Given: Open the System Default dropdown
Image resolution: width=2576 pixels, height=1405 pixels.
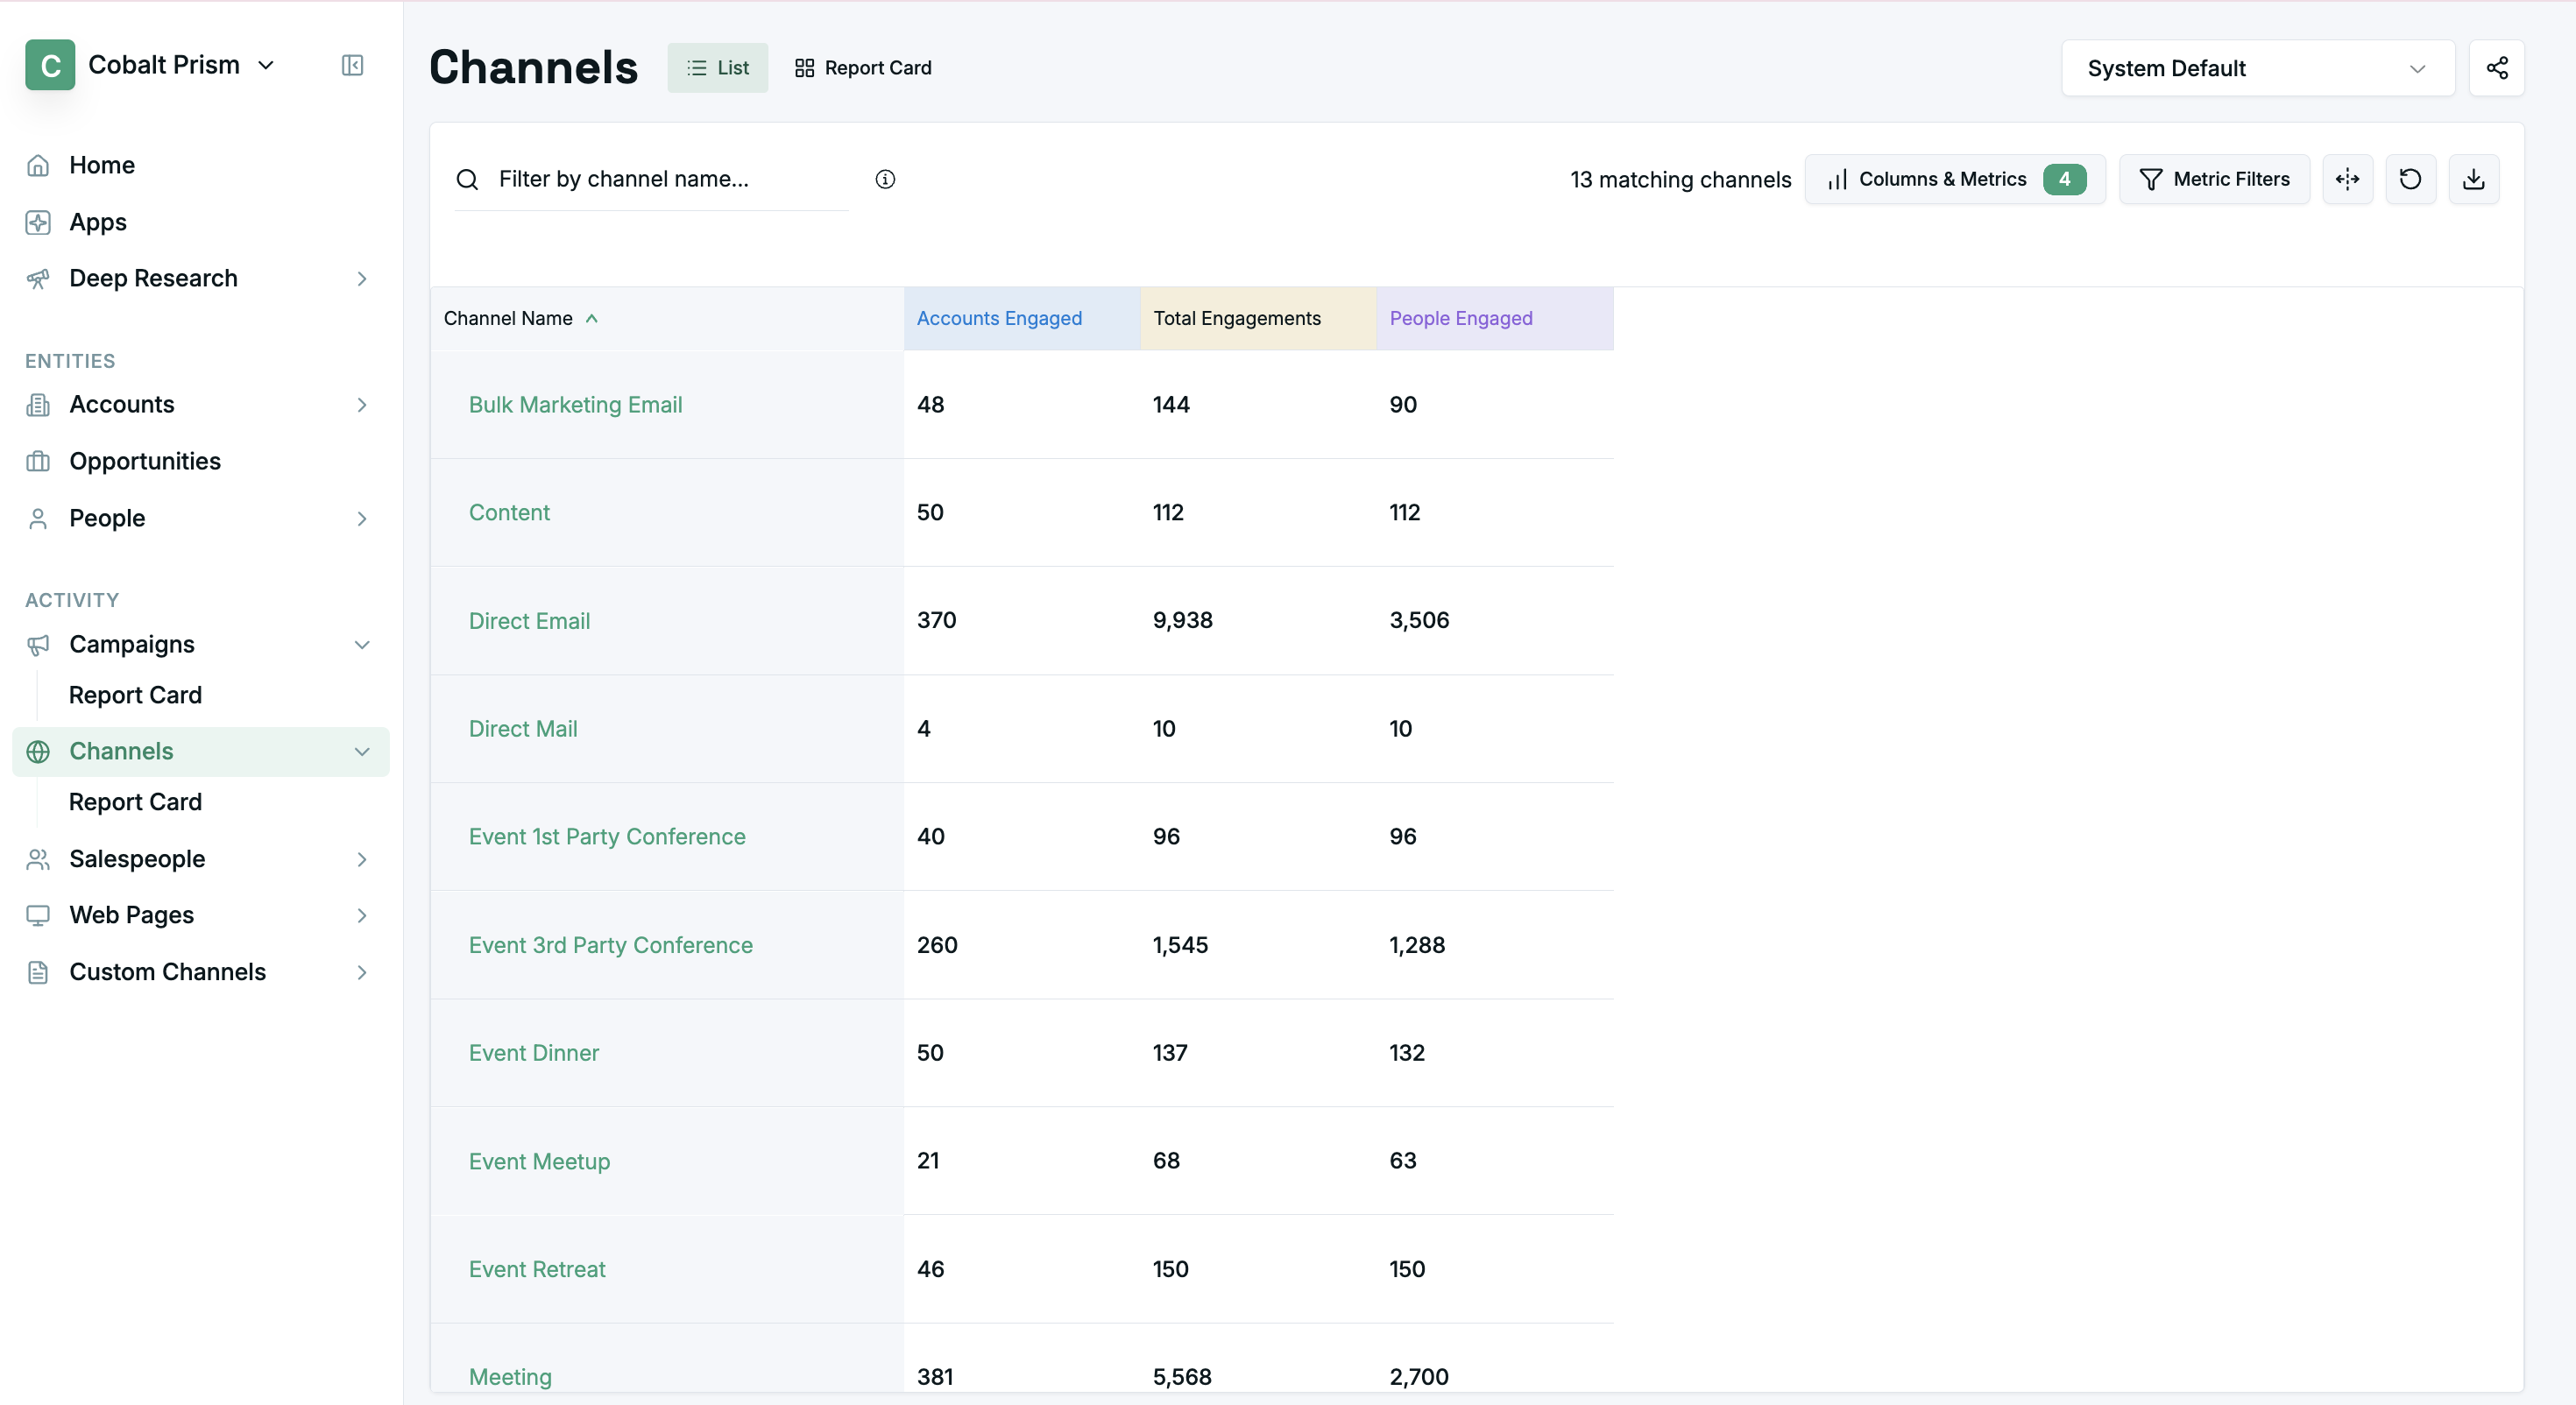Looking at the screenshot, I should tap(2257, 68).
